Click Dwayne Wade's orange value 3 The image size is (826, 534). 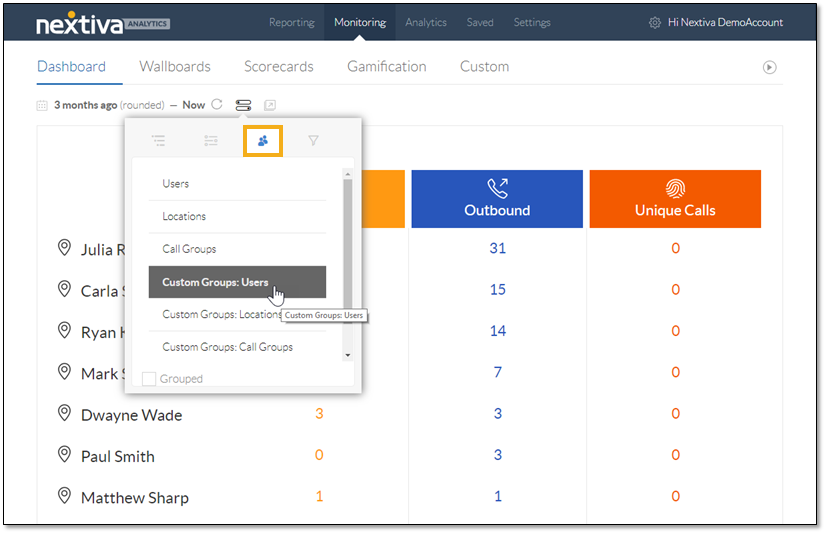319,413
